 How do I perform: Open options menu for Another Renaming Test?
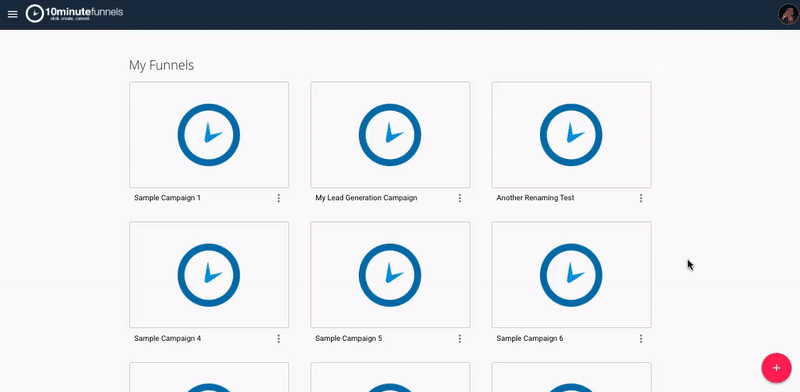pos(641,198)
